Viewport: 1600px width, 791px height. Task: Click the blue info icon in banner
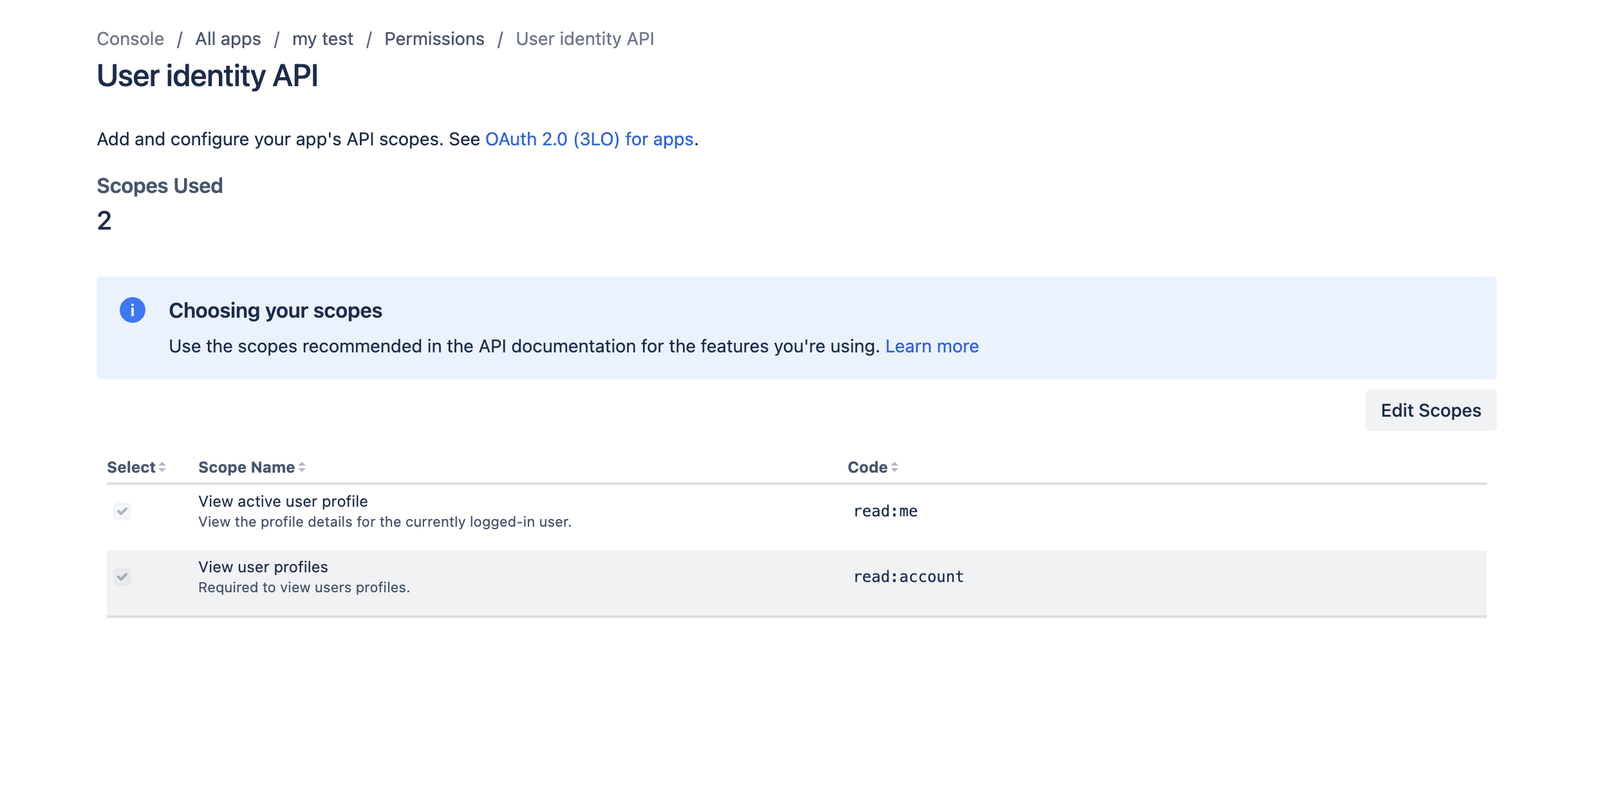click(x=132, y=310)
